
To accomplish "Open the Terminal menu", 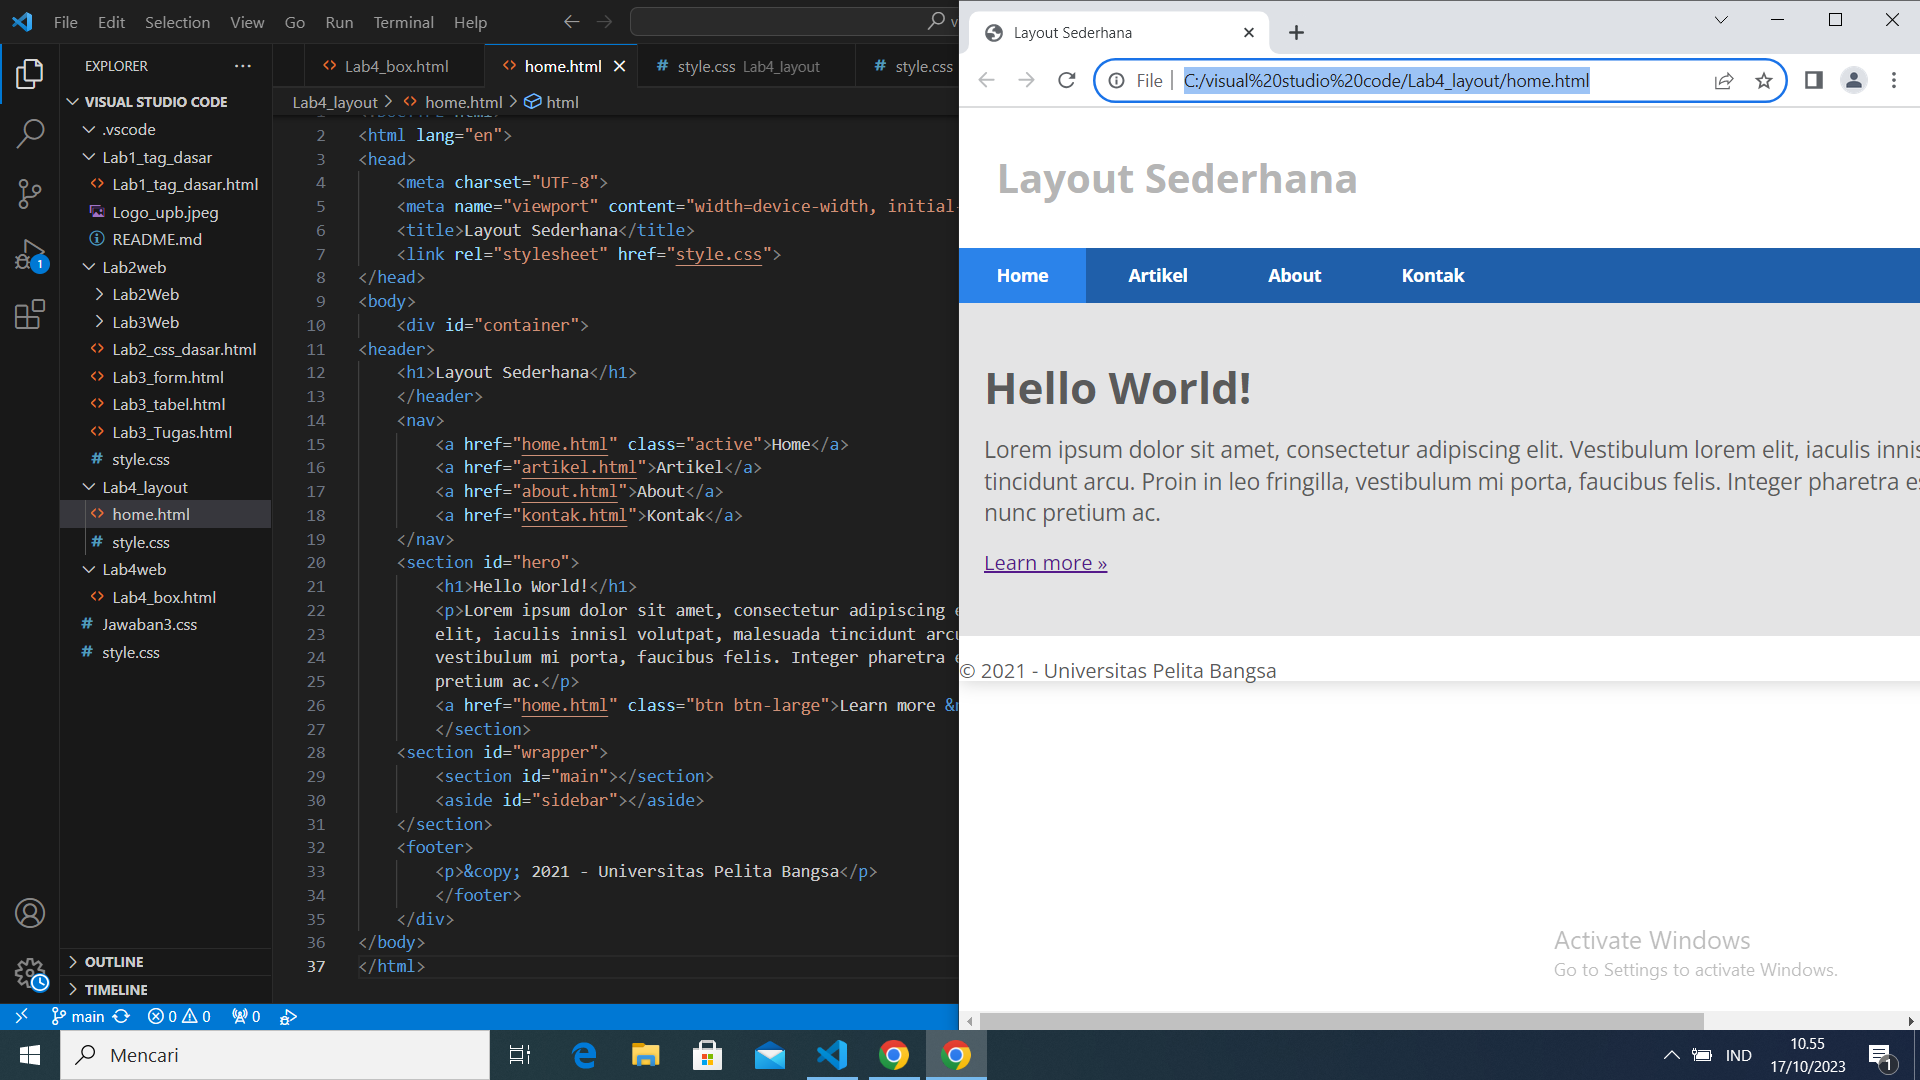I will point(404,22).
